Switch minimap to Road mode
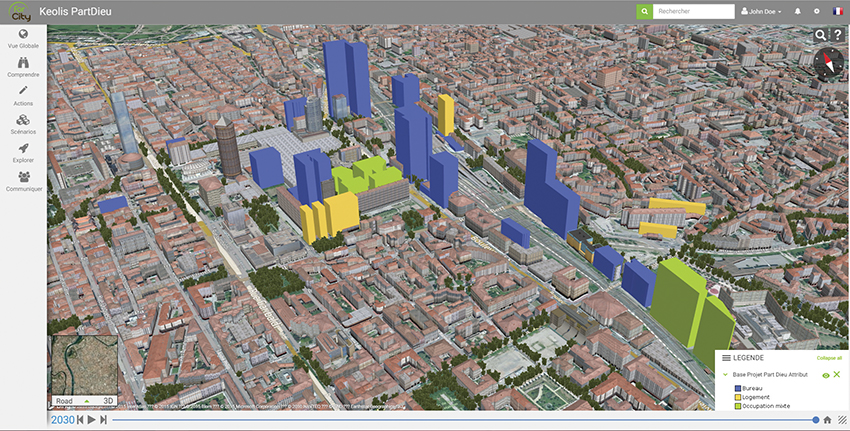The height and width of the screenshot is (431, 850). 64,401
